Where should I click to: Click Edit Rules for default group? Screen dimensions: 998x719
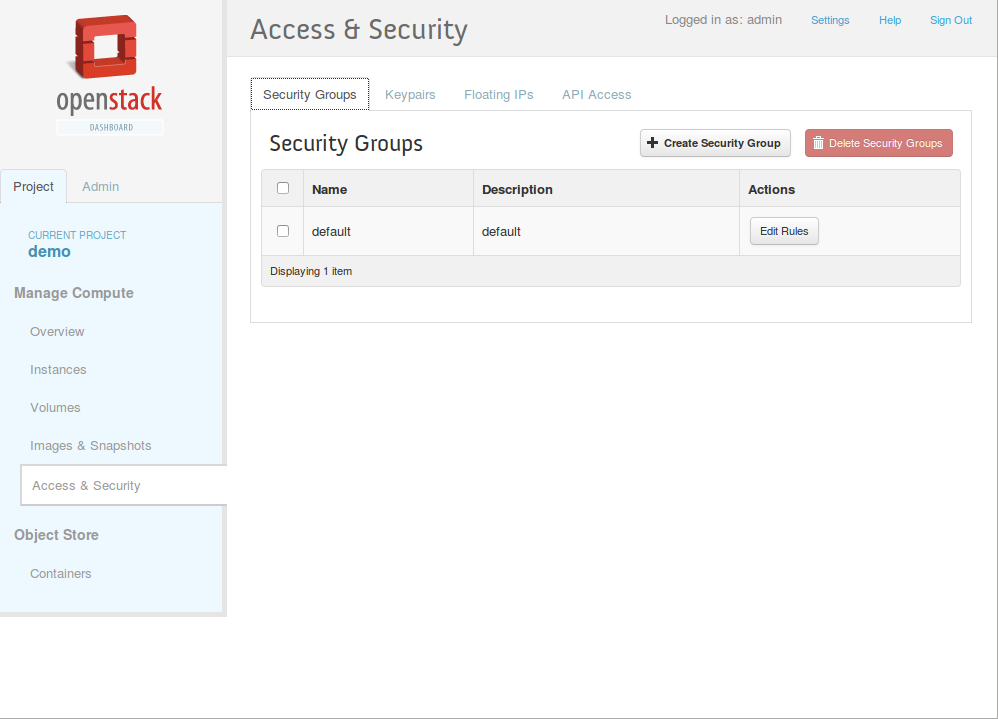(x=784, y=231)
